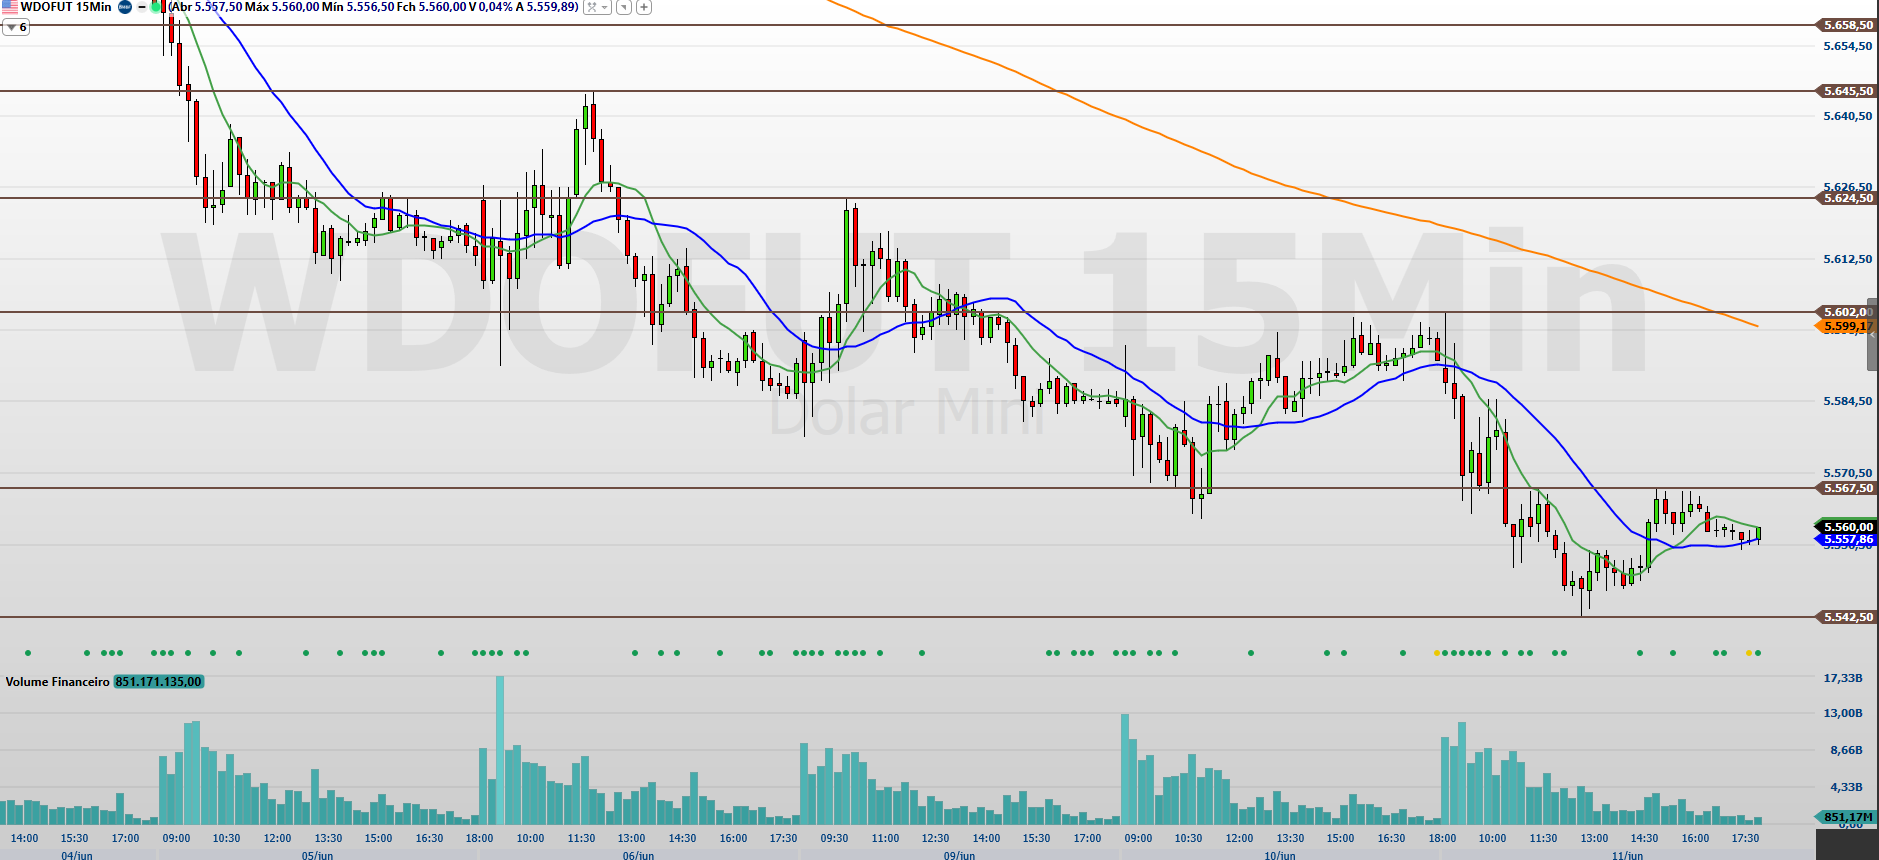This screenshot has height=860, width=1879.
Task: Click the orange moving average price tag 5.599,17
Action: point(1846,326)
